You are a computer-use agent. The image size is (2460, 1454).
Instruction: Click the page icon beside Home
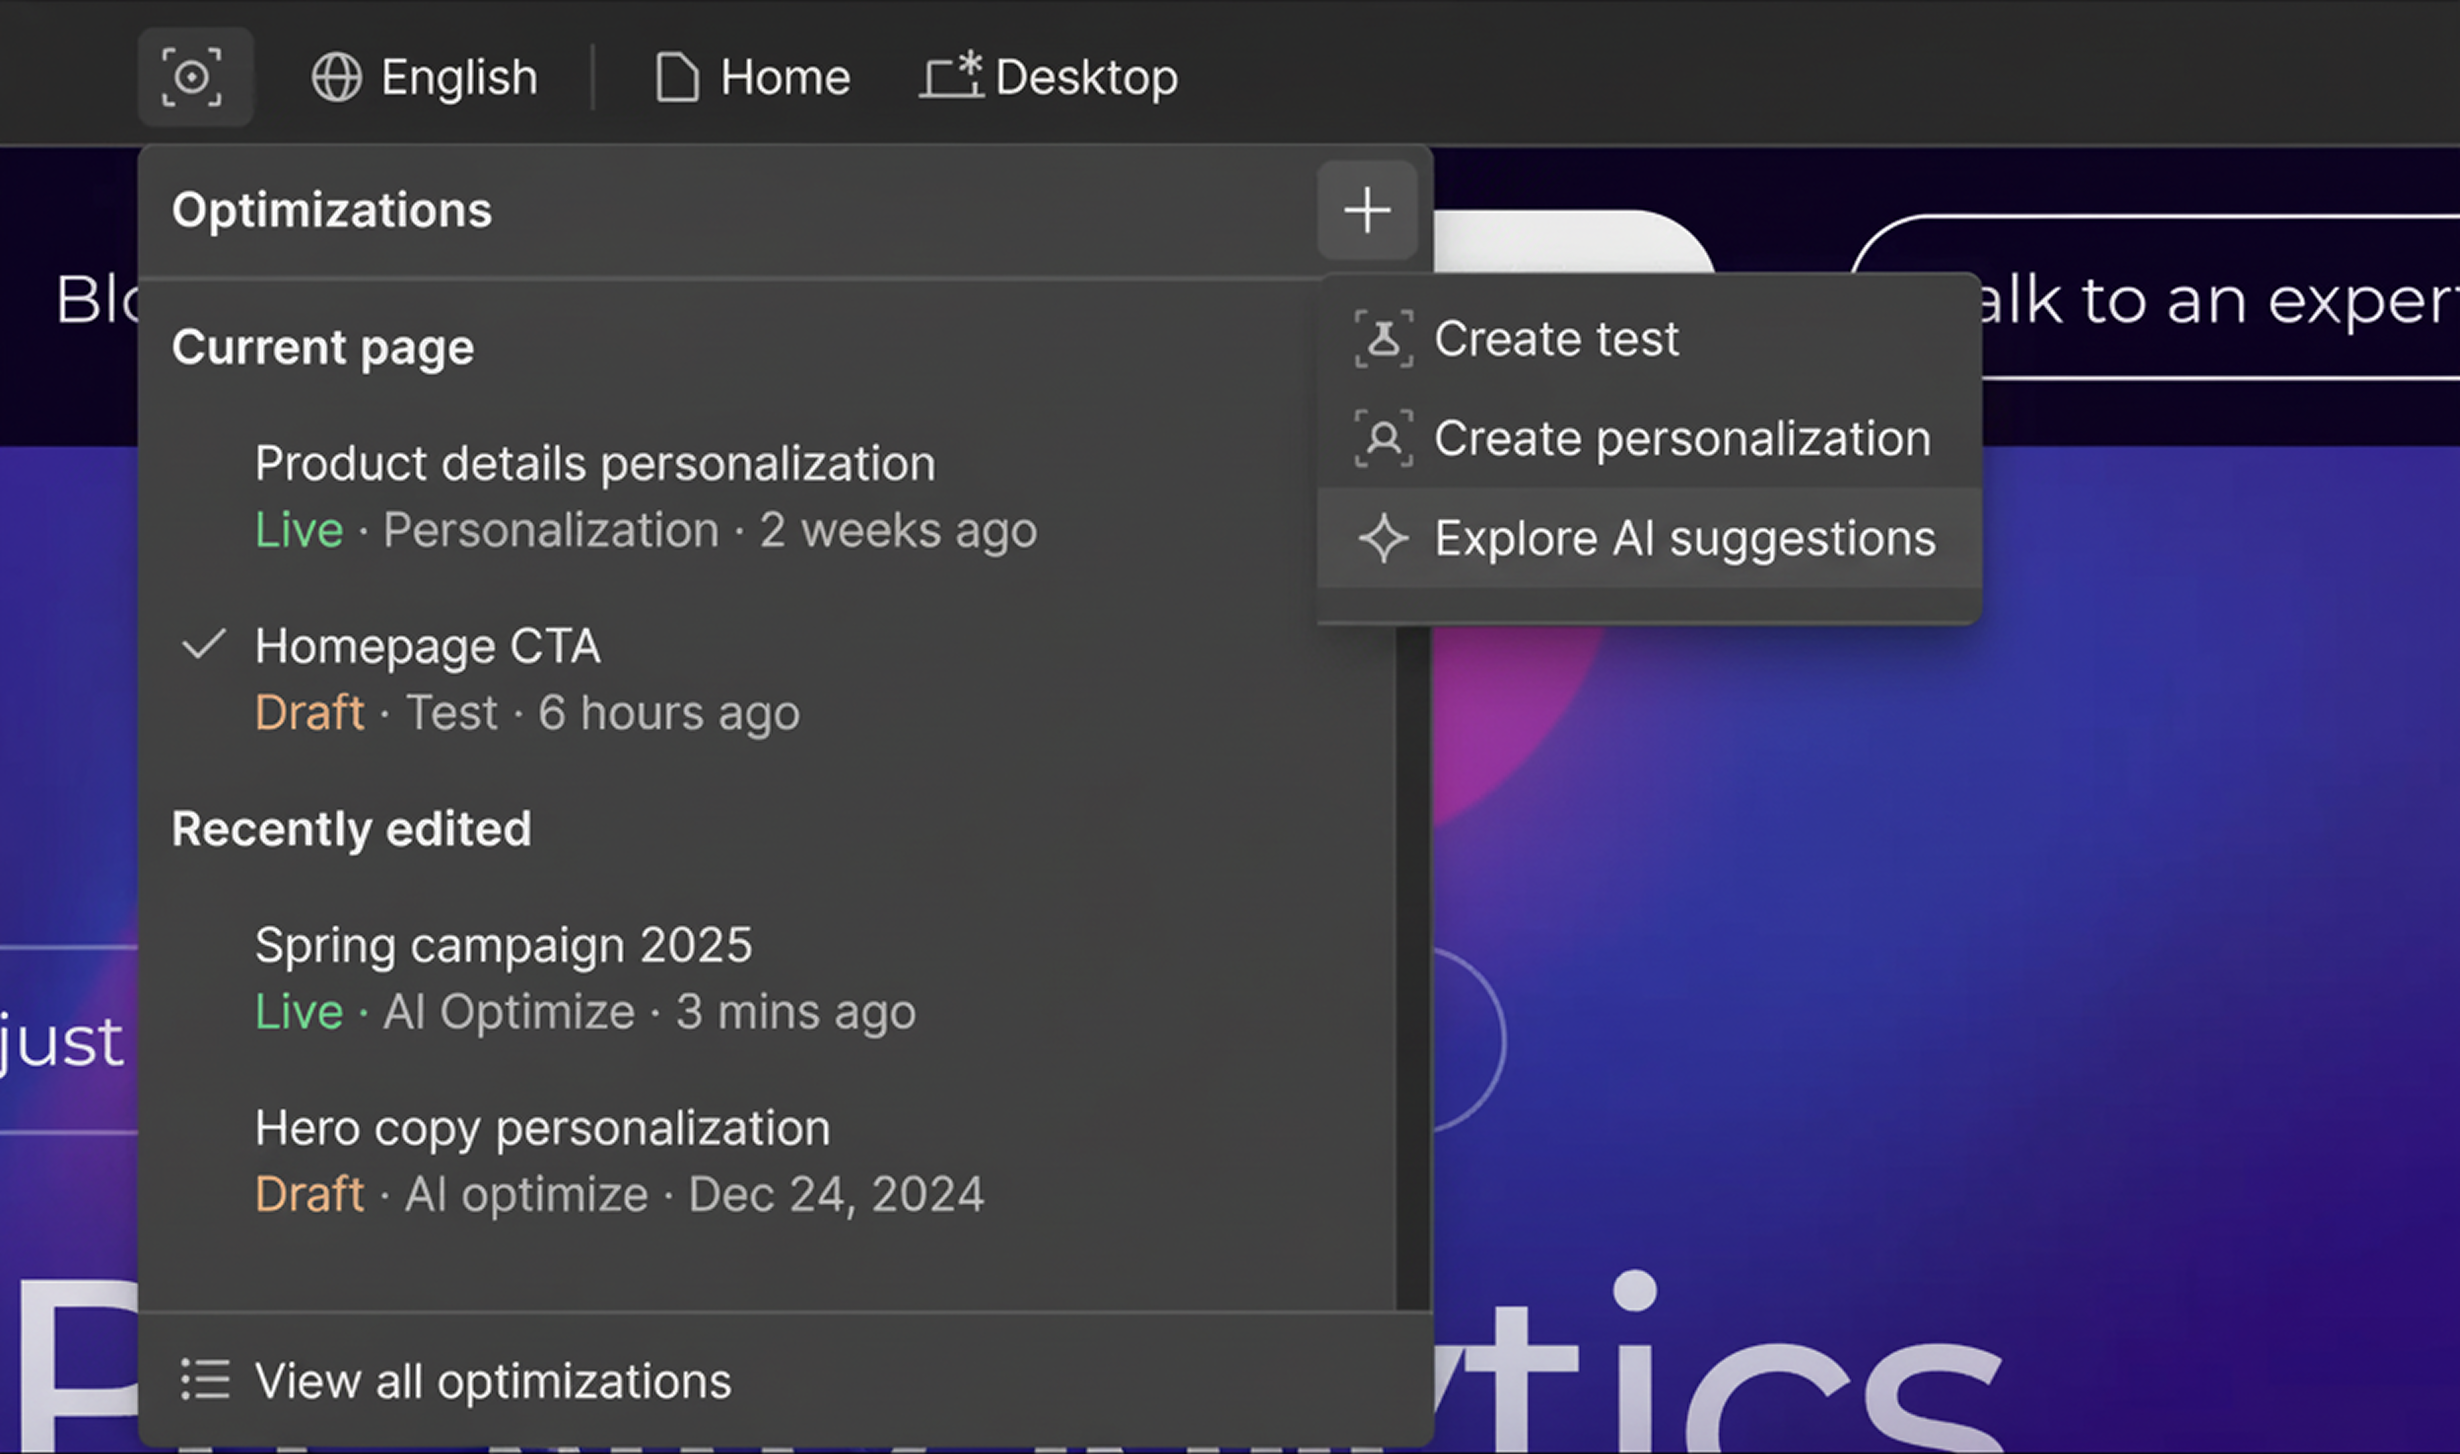click(676, 77)
